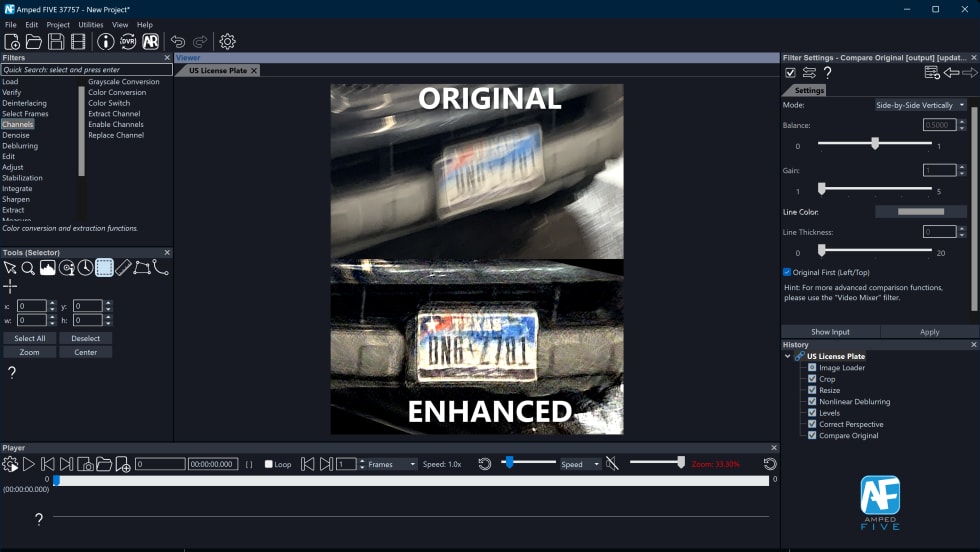Click the New Project toolbar icon

(x=12, y=42)
